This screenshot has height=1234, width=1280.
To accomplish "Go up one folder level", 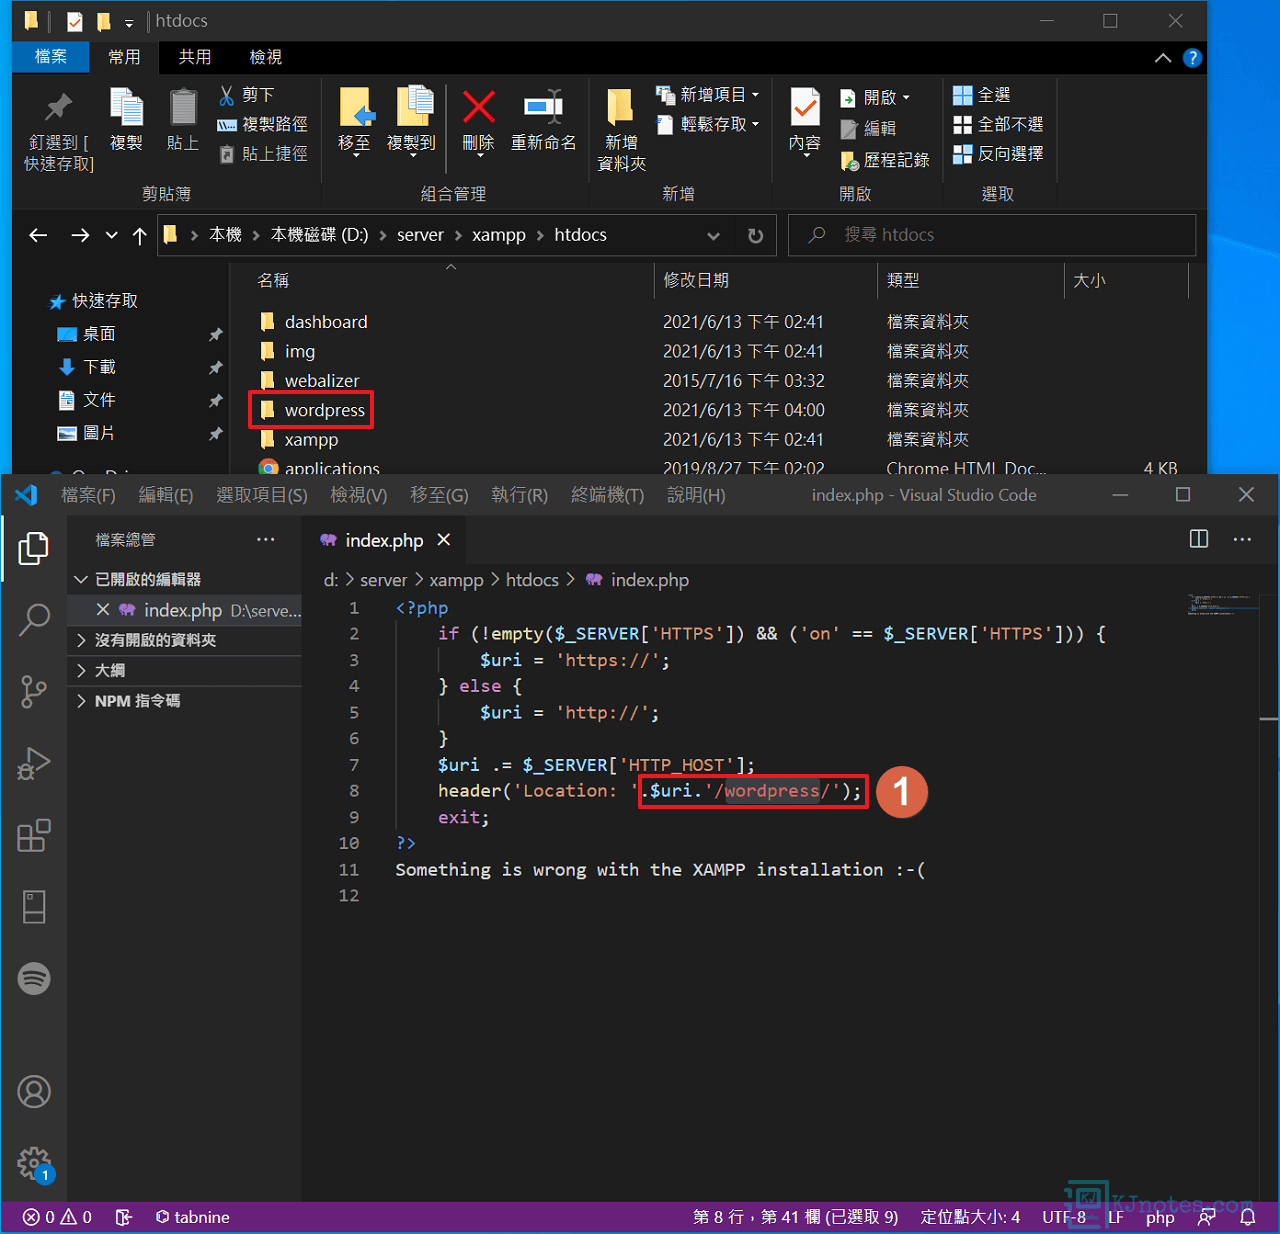I will (140, 235).
